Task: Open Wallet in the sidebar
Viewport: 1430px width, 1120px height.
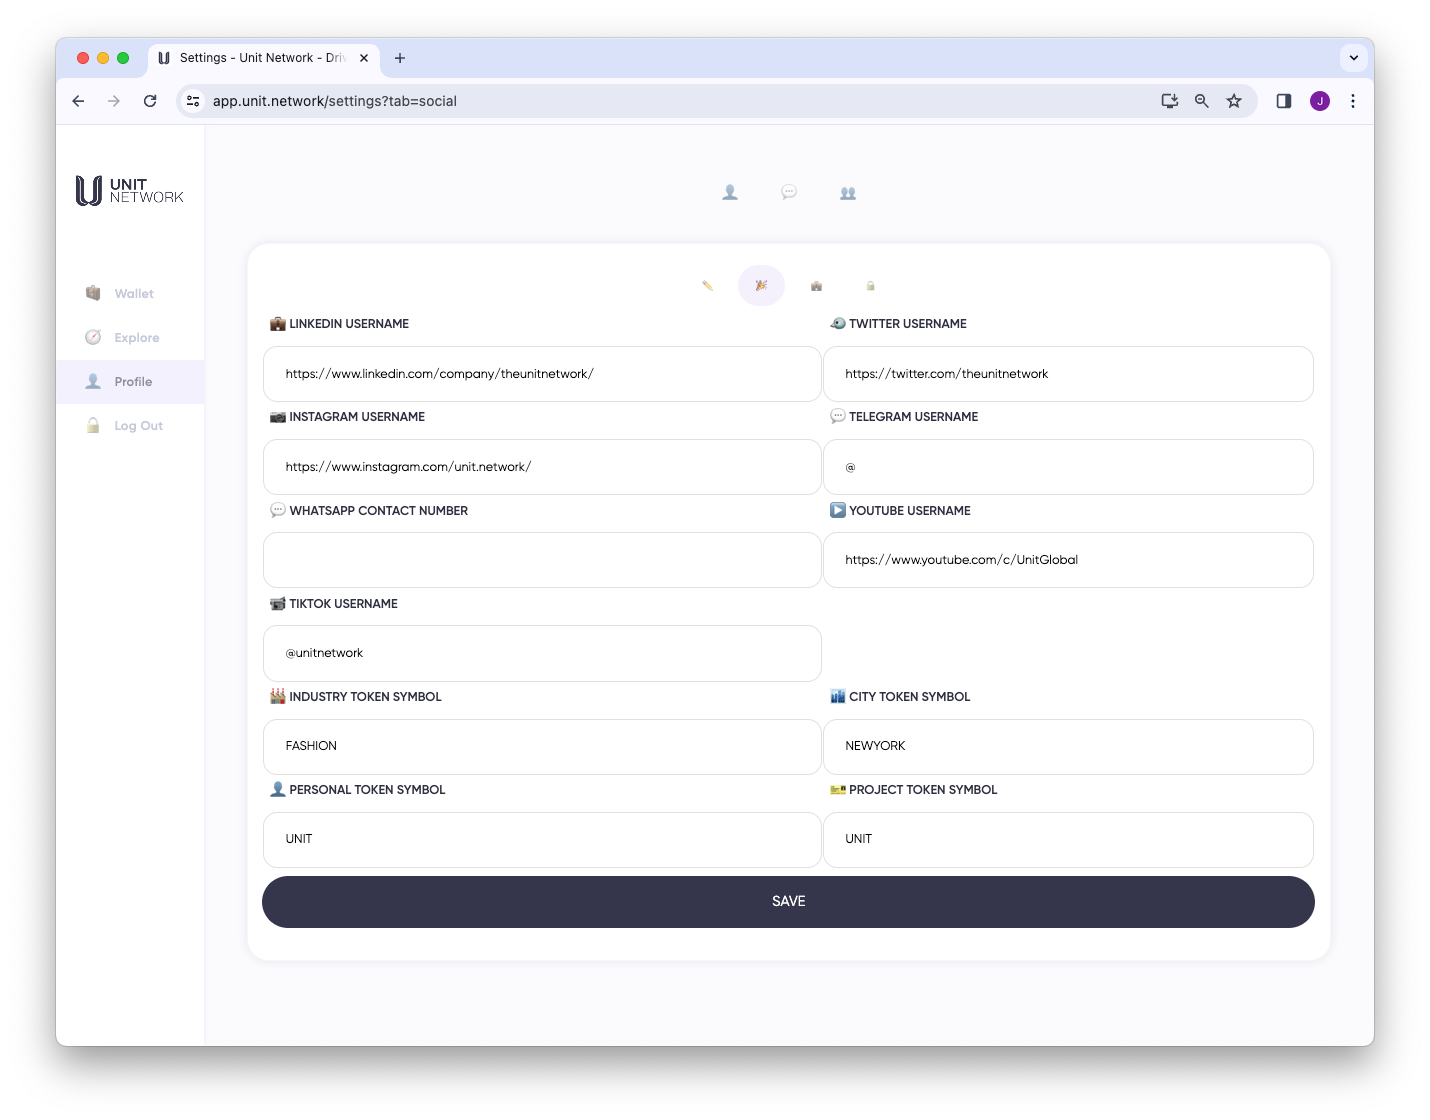Action: click(133, 294)
